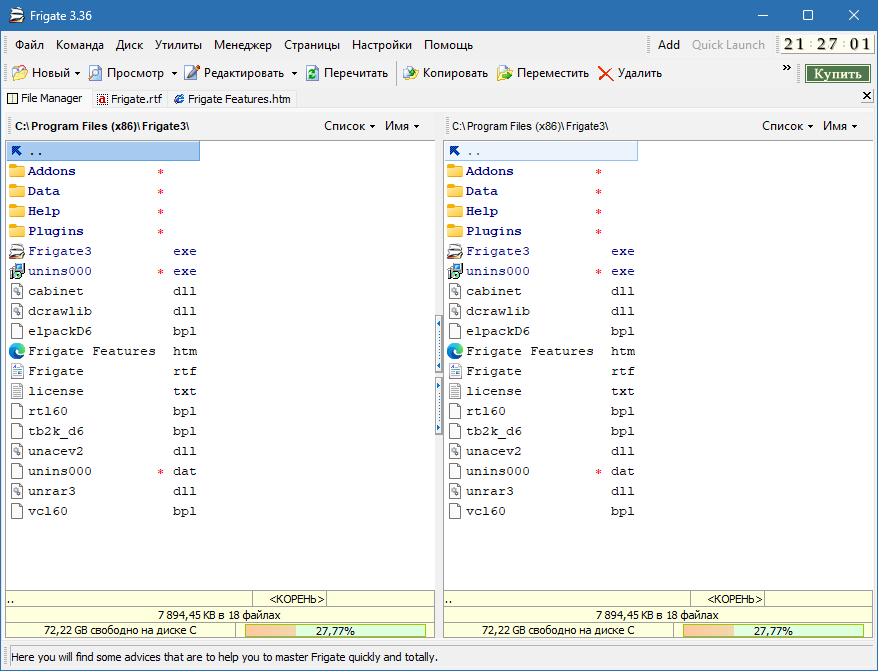Screen dimensions: 878x671
Task: Click the parent directory arrow in left panel
Action: [17, 151]
